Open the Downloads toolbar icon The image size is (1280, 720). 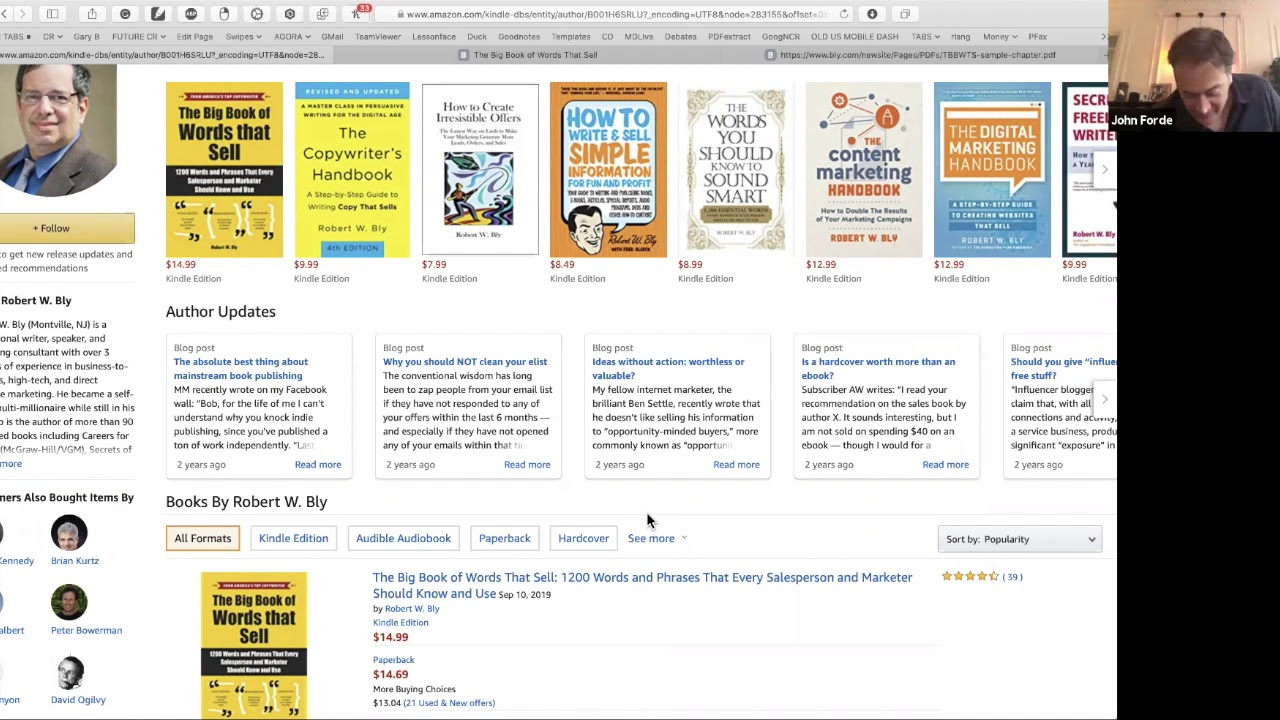[872, 14]
